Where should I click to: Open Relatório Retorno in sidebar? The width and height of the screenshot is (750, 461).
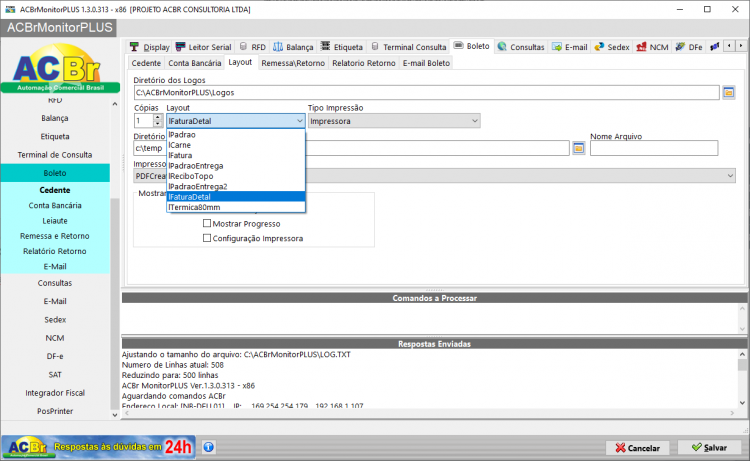pos(55,252)
